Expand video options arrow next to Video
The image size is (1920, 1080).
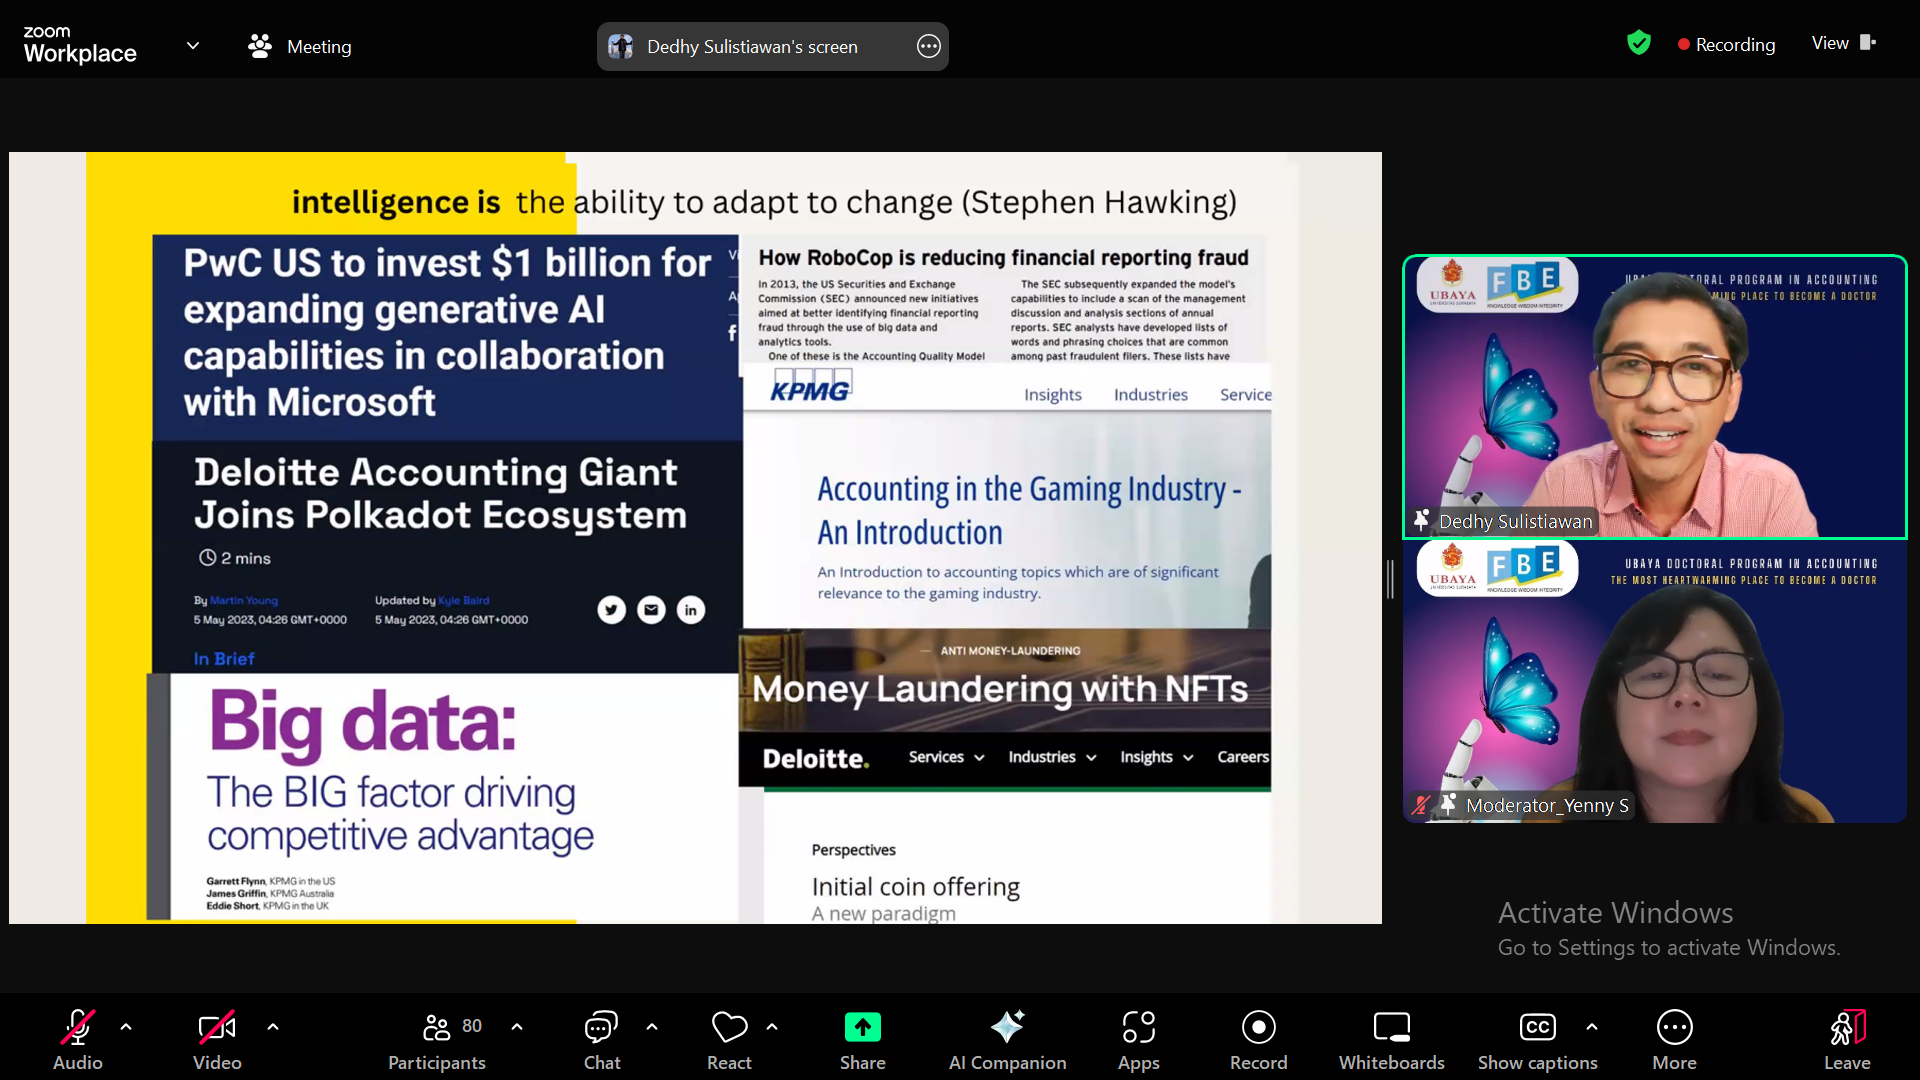273,1027
